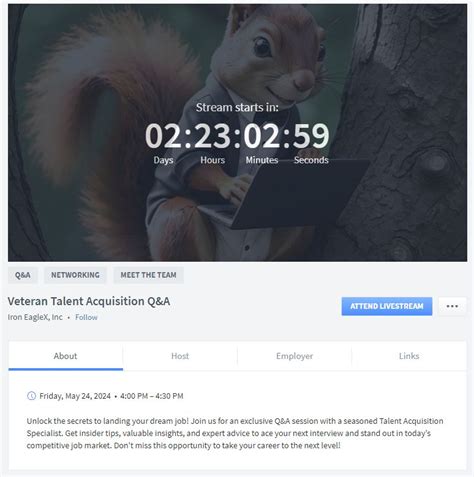This screenshot has width=474, height=477.
Task: Click the Networking tag
Action: [x=75, y=275]
